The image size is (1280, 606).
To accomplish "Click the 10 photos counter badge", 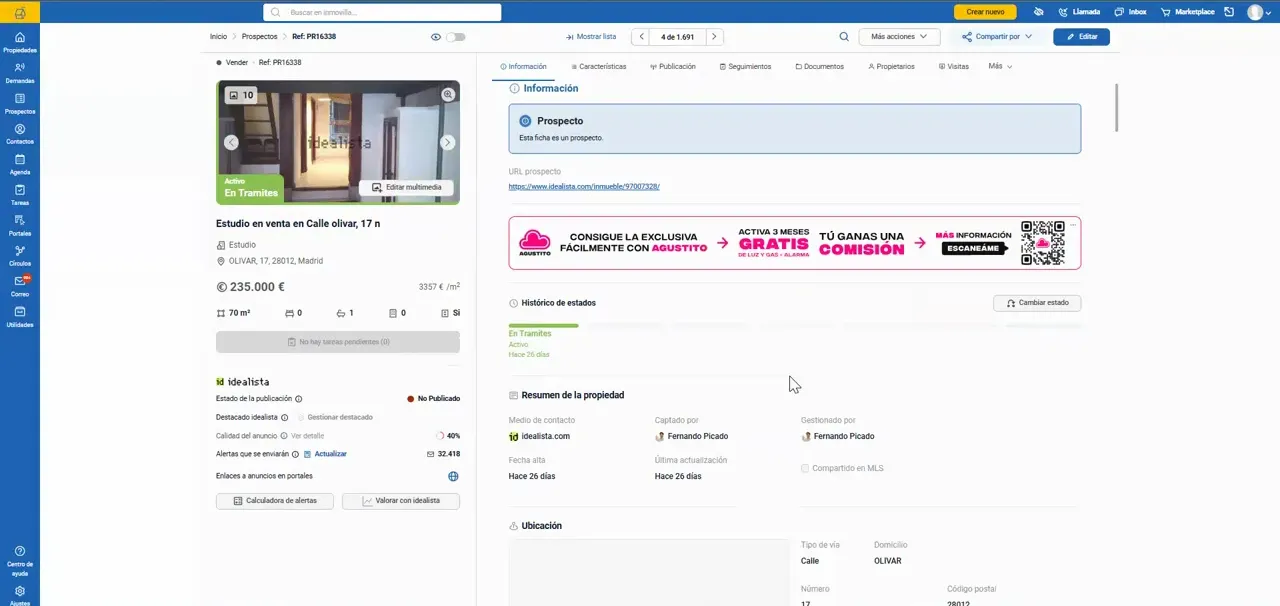I will point(241,95).
